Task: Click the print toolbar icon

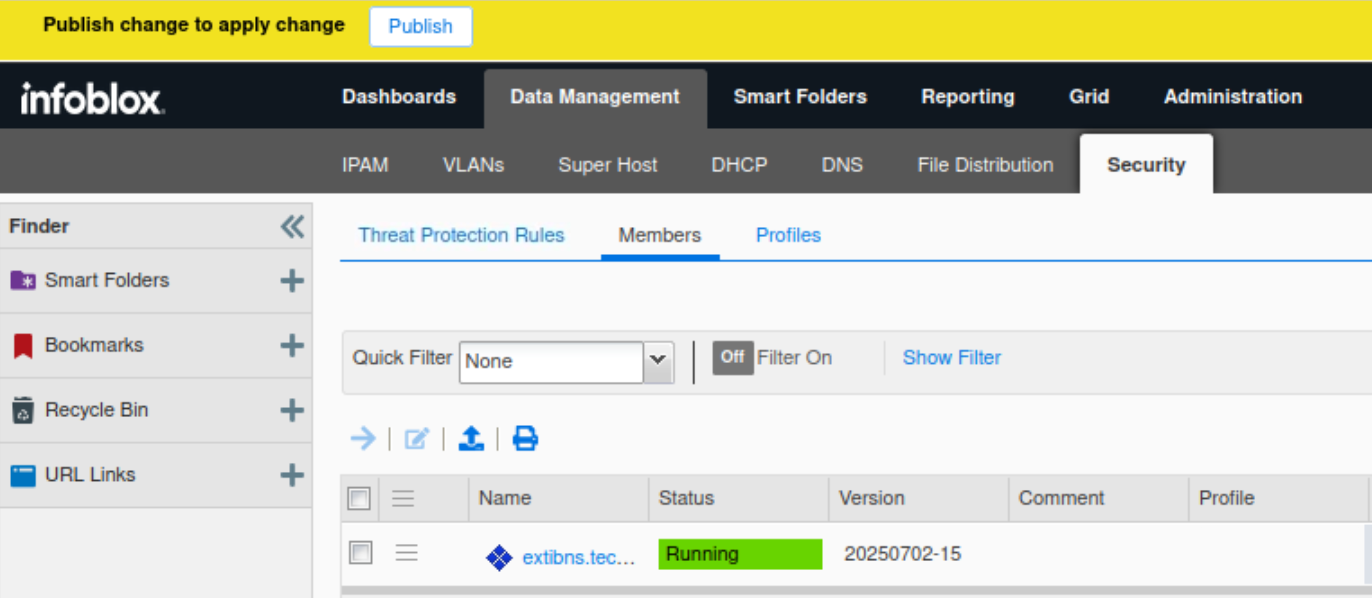Action: point(525,438)
